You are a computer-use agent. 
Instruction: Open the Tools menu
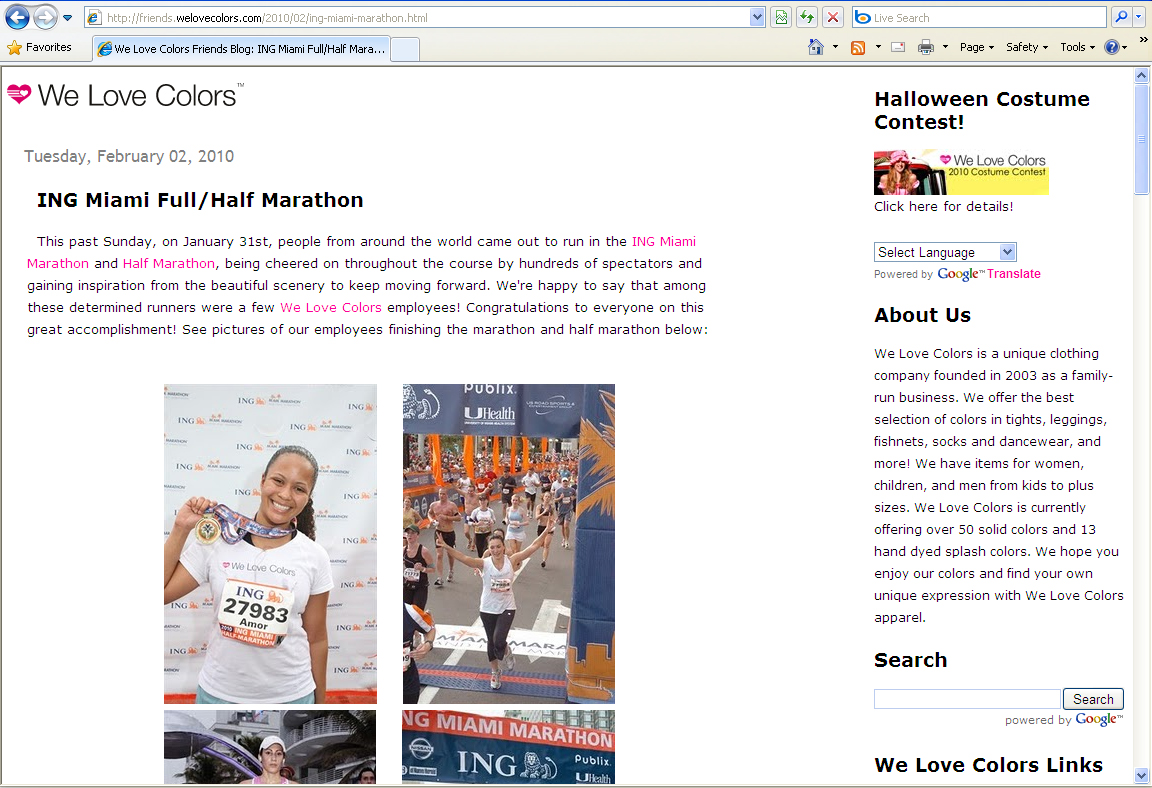click(1077, 47)
